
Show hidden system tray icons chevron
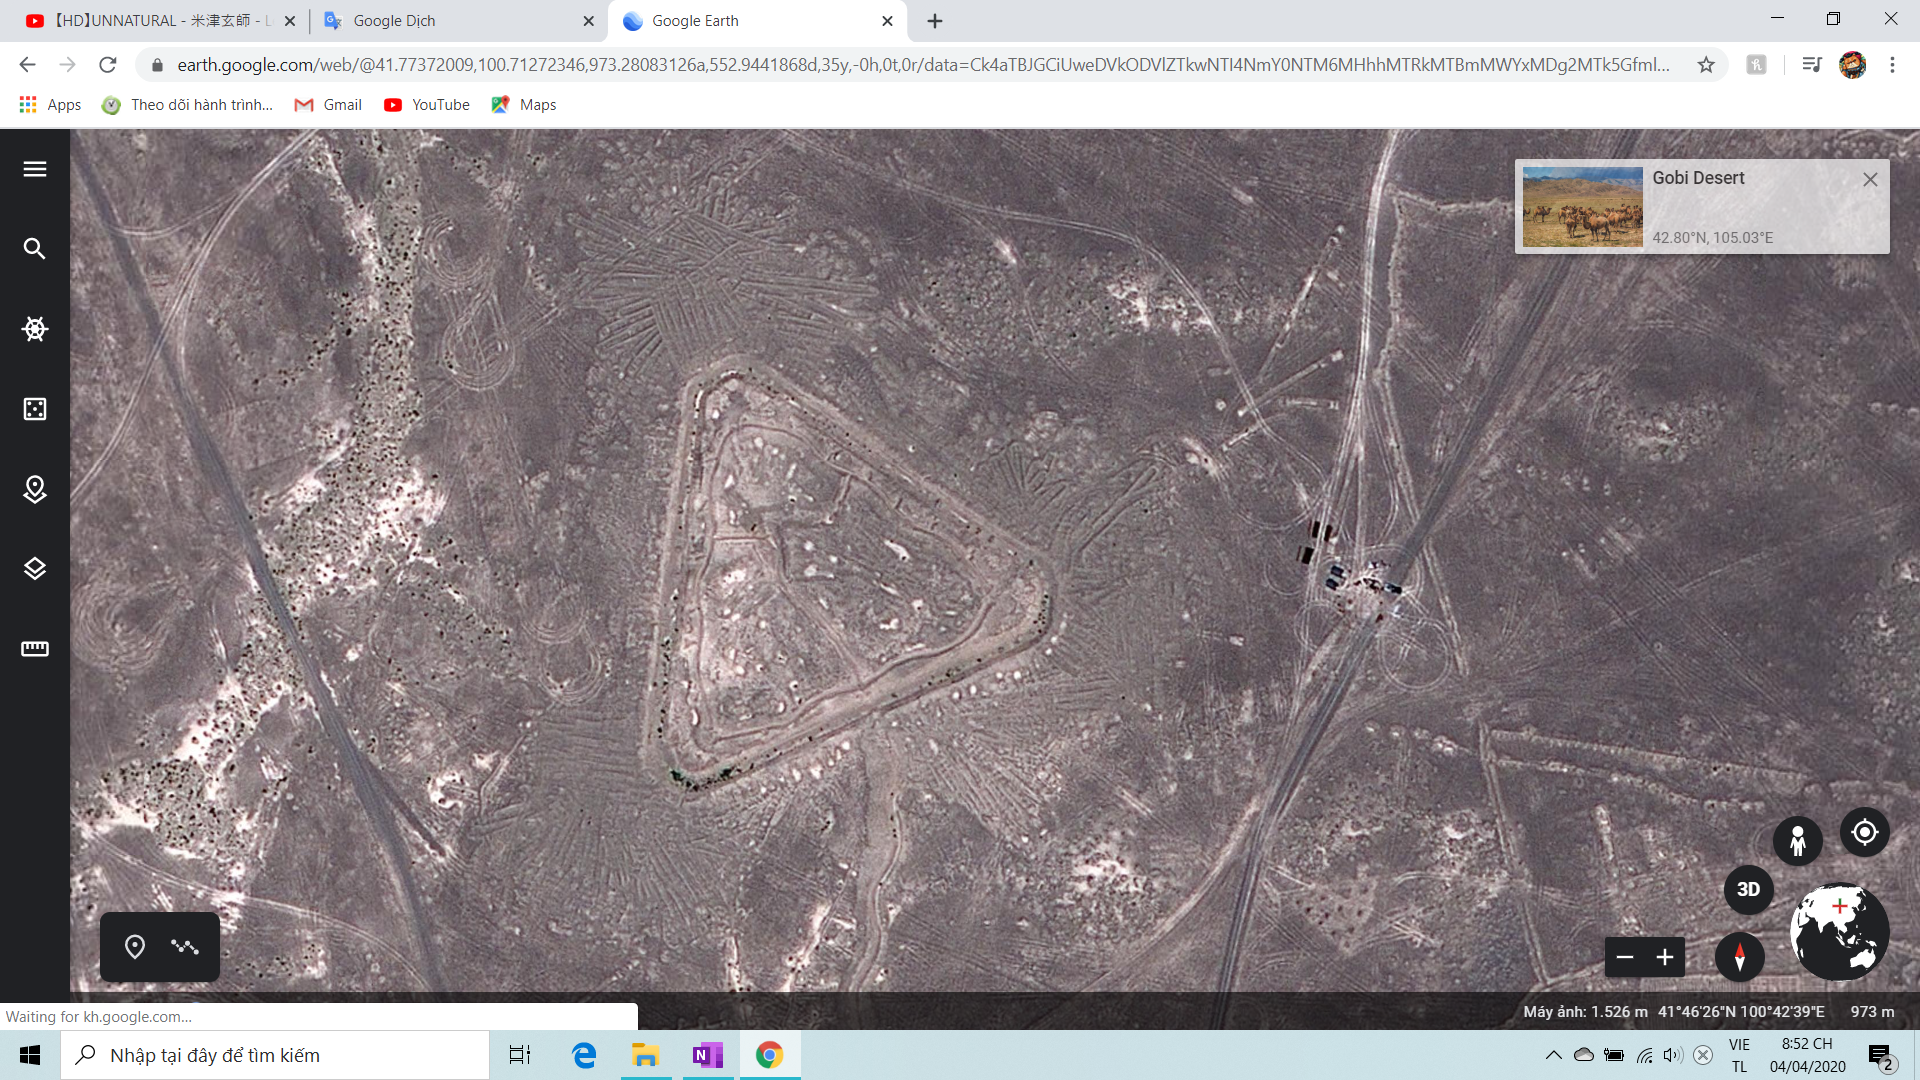click(1553, 1055)
